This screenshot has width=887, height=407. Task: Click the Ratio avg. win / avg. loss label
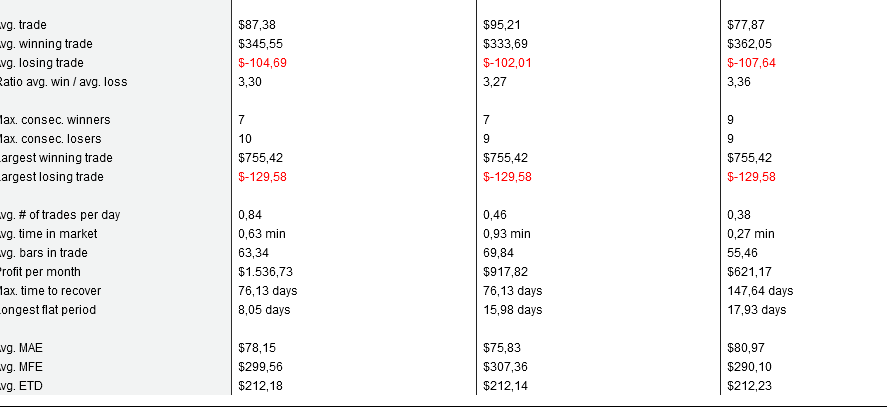(63, 82)
